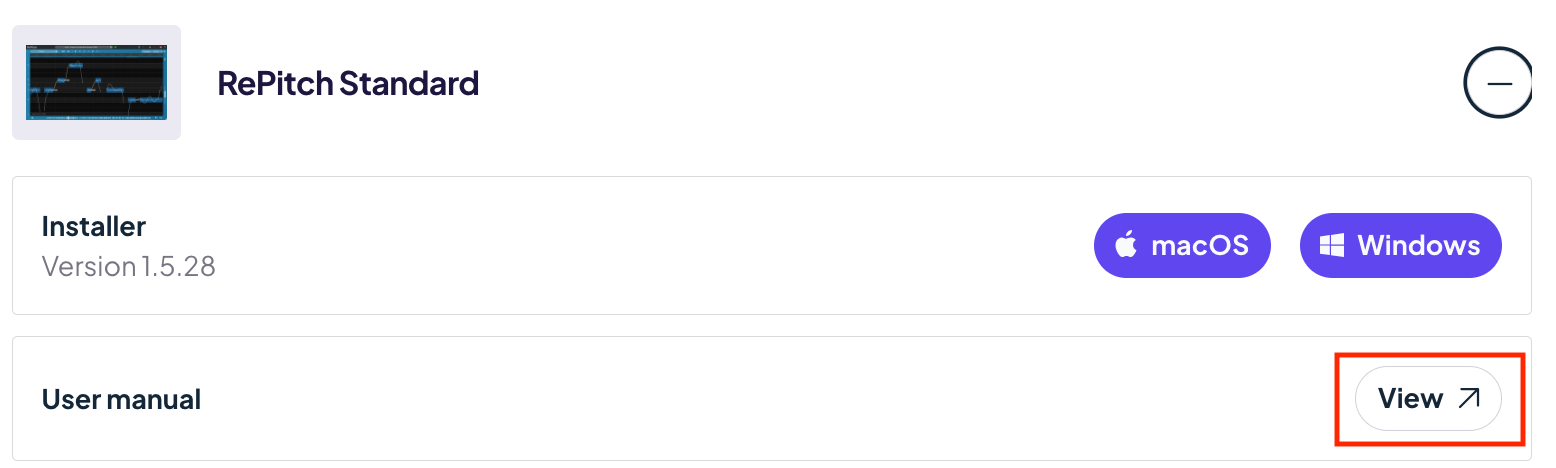Select the word macOS in the purple button

1200,245
